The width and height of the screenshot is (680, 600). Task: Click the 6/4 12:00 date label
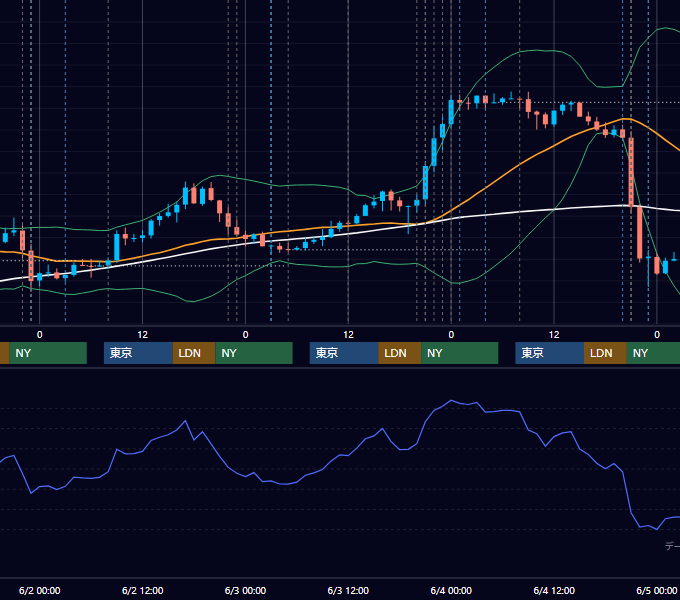point(554,590)
